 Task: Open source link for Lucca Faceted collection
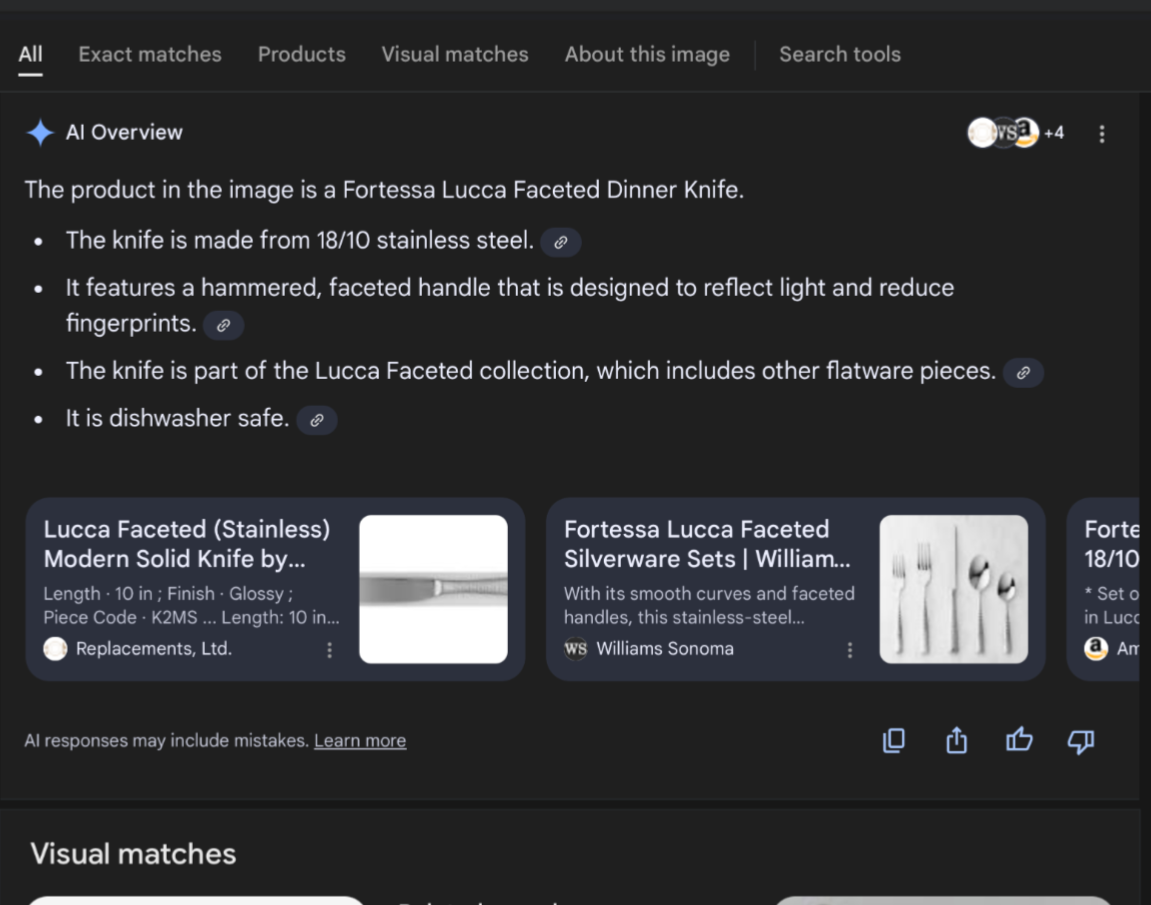click(x=1023, y=373)
